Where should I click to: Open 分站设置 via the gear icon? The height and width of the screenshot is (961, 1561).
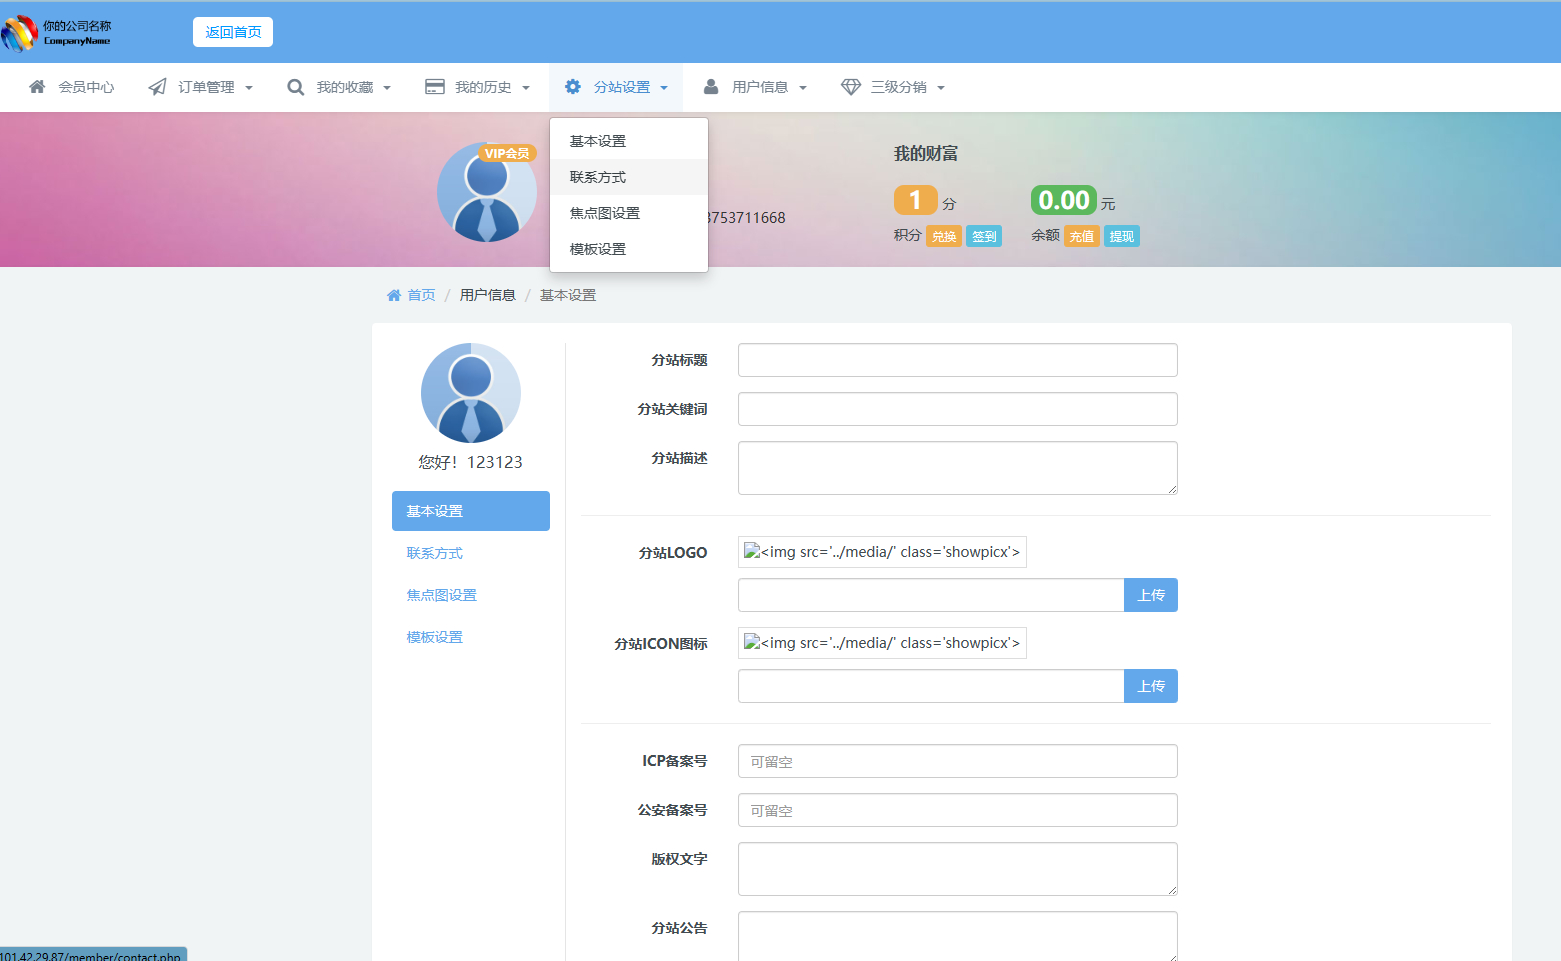coord(572,87)
